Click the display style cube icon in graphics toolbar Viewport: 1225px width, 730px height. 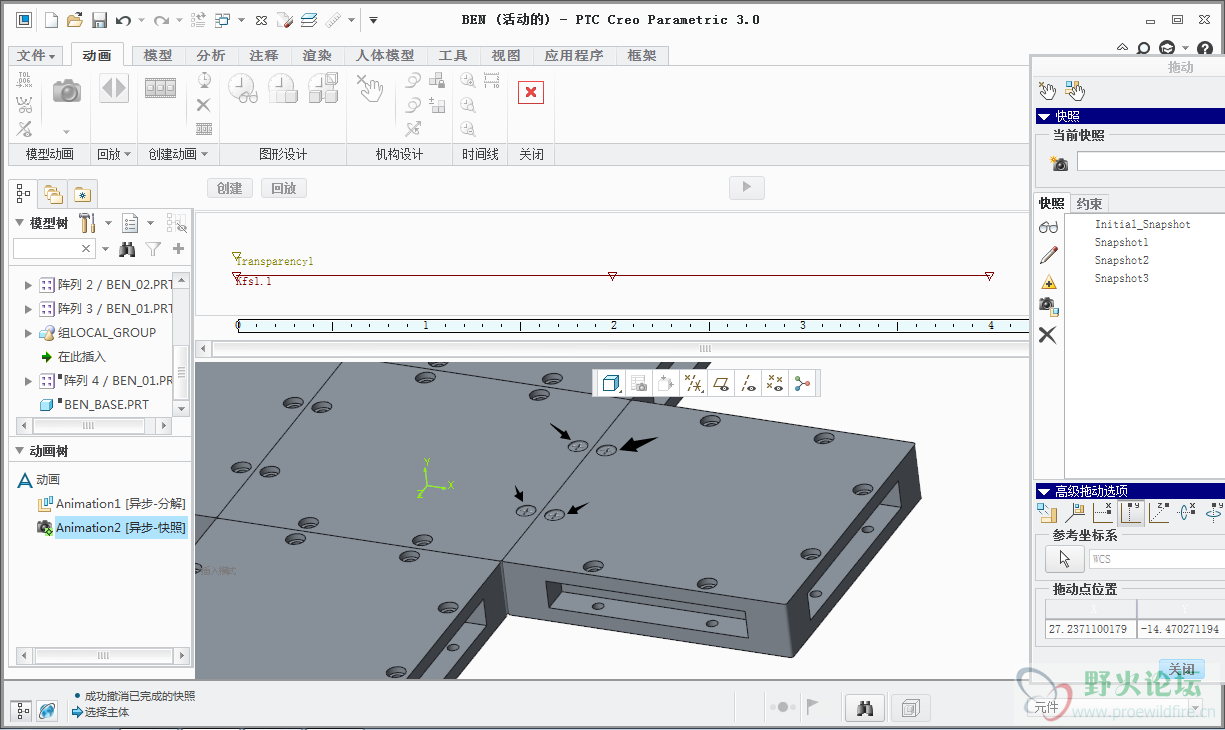(x=611, y=382)
